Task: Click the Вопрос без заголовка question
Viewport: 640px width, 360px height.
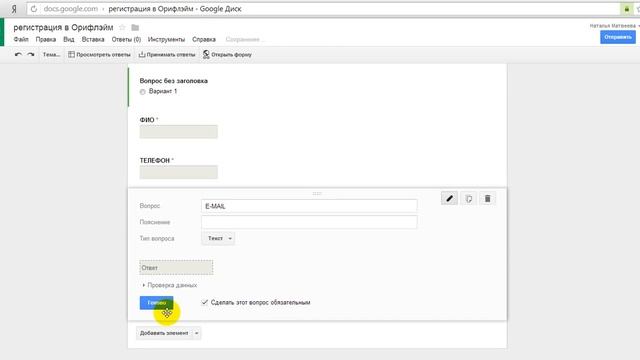Action: pyautogui.click(x=173, y=81)
